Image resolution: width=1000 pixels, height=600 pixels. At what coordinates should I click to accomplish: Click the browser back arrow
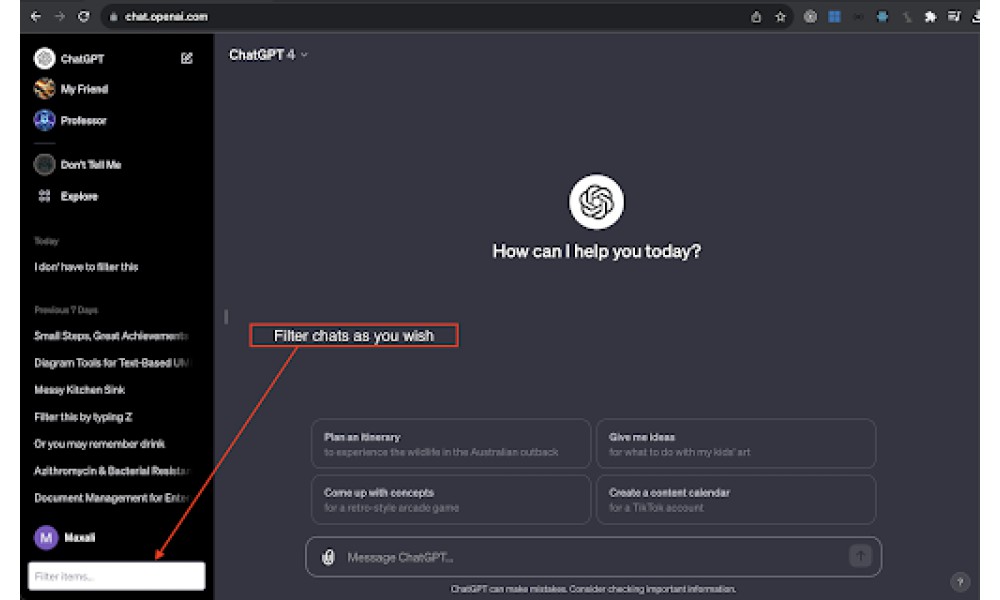click(x=36, y=17)
